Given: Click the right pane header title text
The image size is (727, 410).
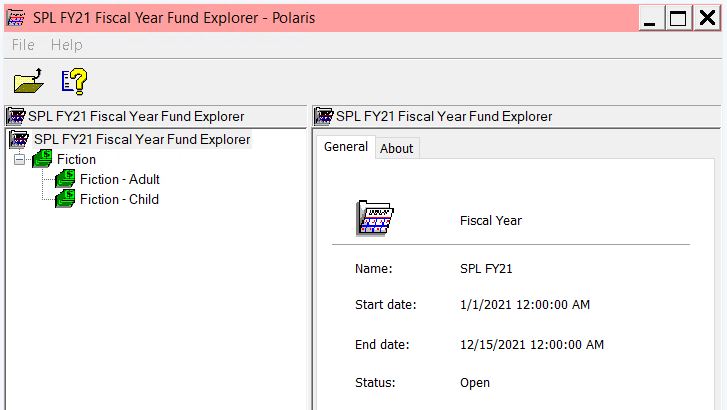Looking at the screenshot, I should [x=444, y=116].
